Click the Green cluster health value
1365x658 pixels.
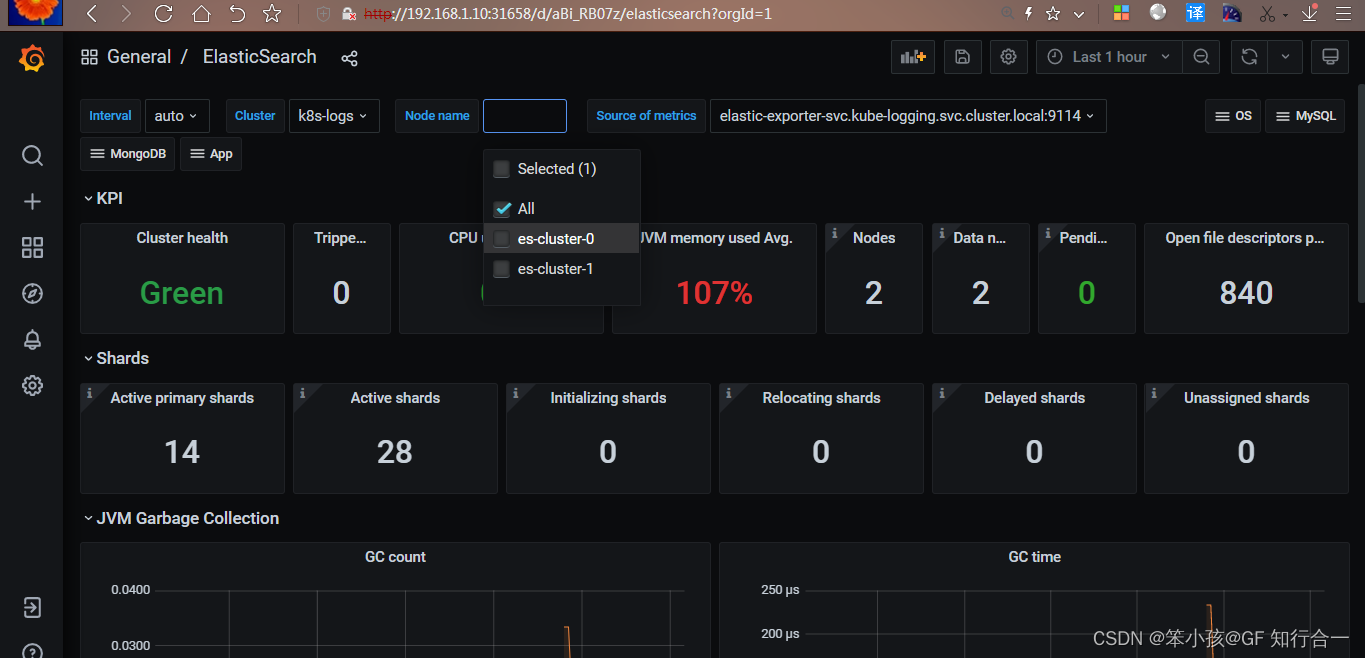182,293
